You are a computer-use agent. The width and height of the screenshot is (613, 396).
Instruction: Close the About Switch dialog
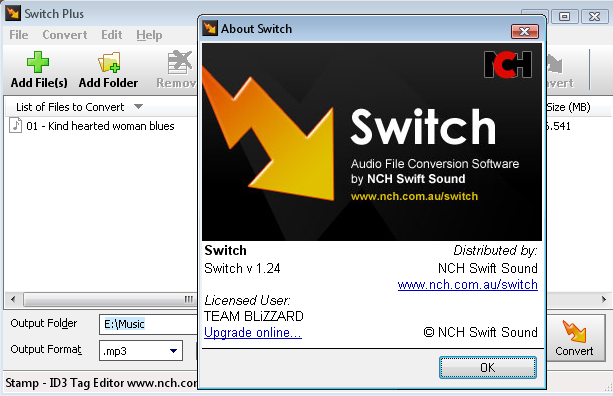[x=525, y=31]
